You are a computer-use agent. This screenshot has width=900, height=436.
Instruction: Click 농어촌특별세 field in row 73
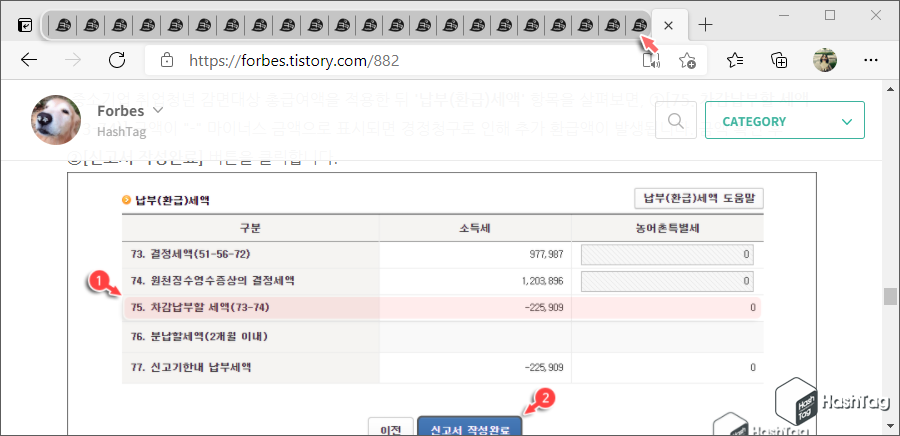pyautogui.click(x=668, y=255)
